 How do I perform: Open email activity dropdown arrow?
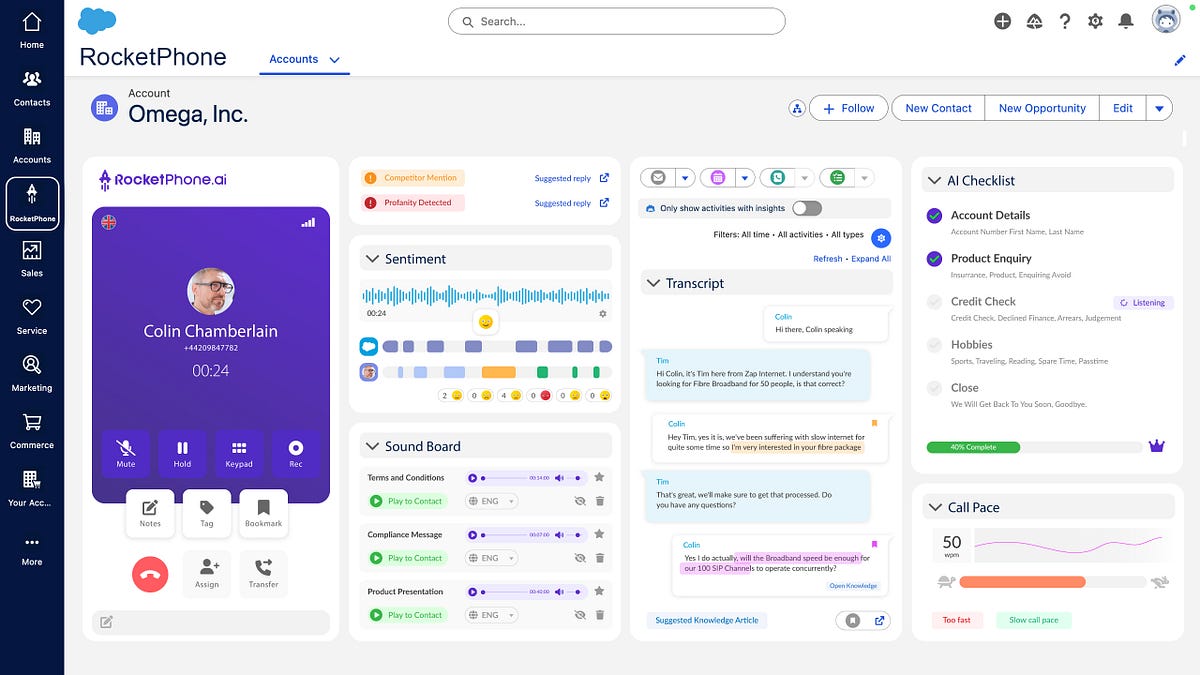pyautogui.click(x=685, y=178)
